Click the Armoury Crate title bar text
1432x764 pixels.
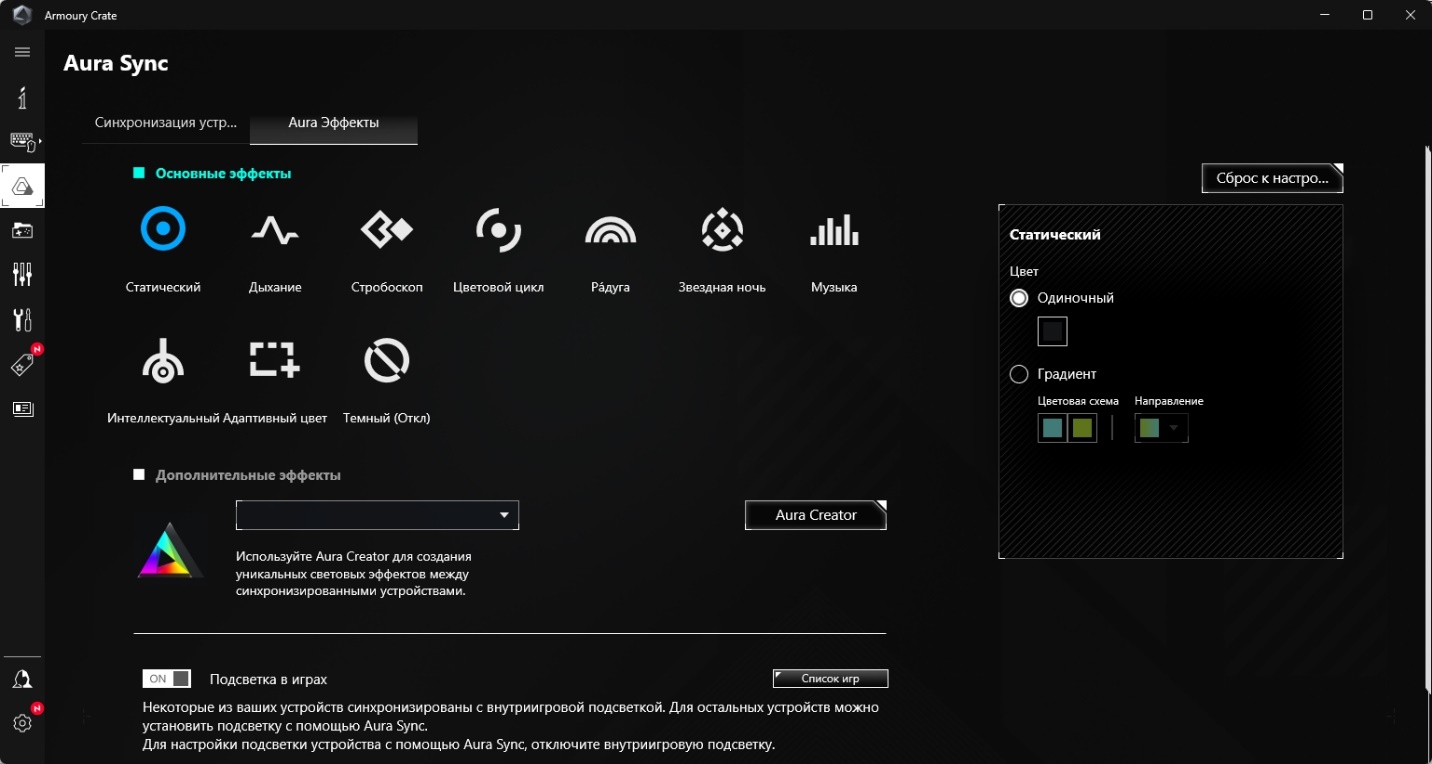coord(81,16)
